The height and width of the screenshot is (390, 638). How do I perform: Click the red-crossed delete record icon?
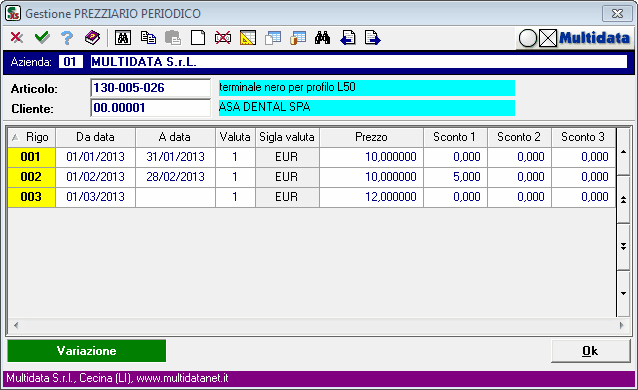point(223,38)
